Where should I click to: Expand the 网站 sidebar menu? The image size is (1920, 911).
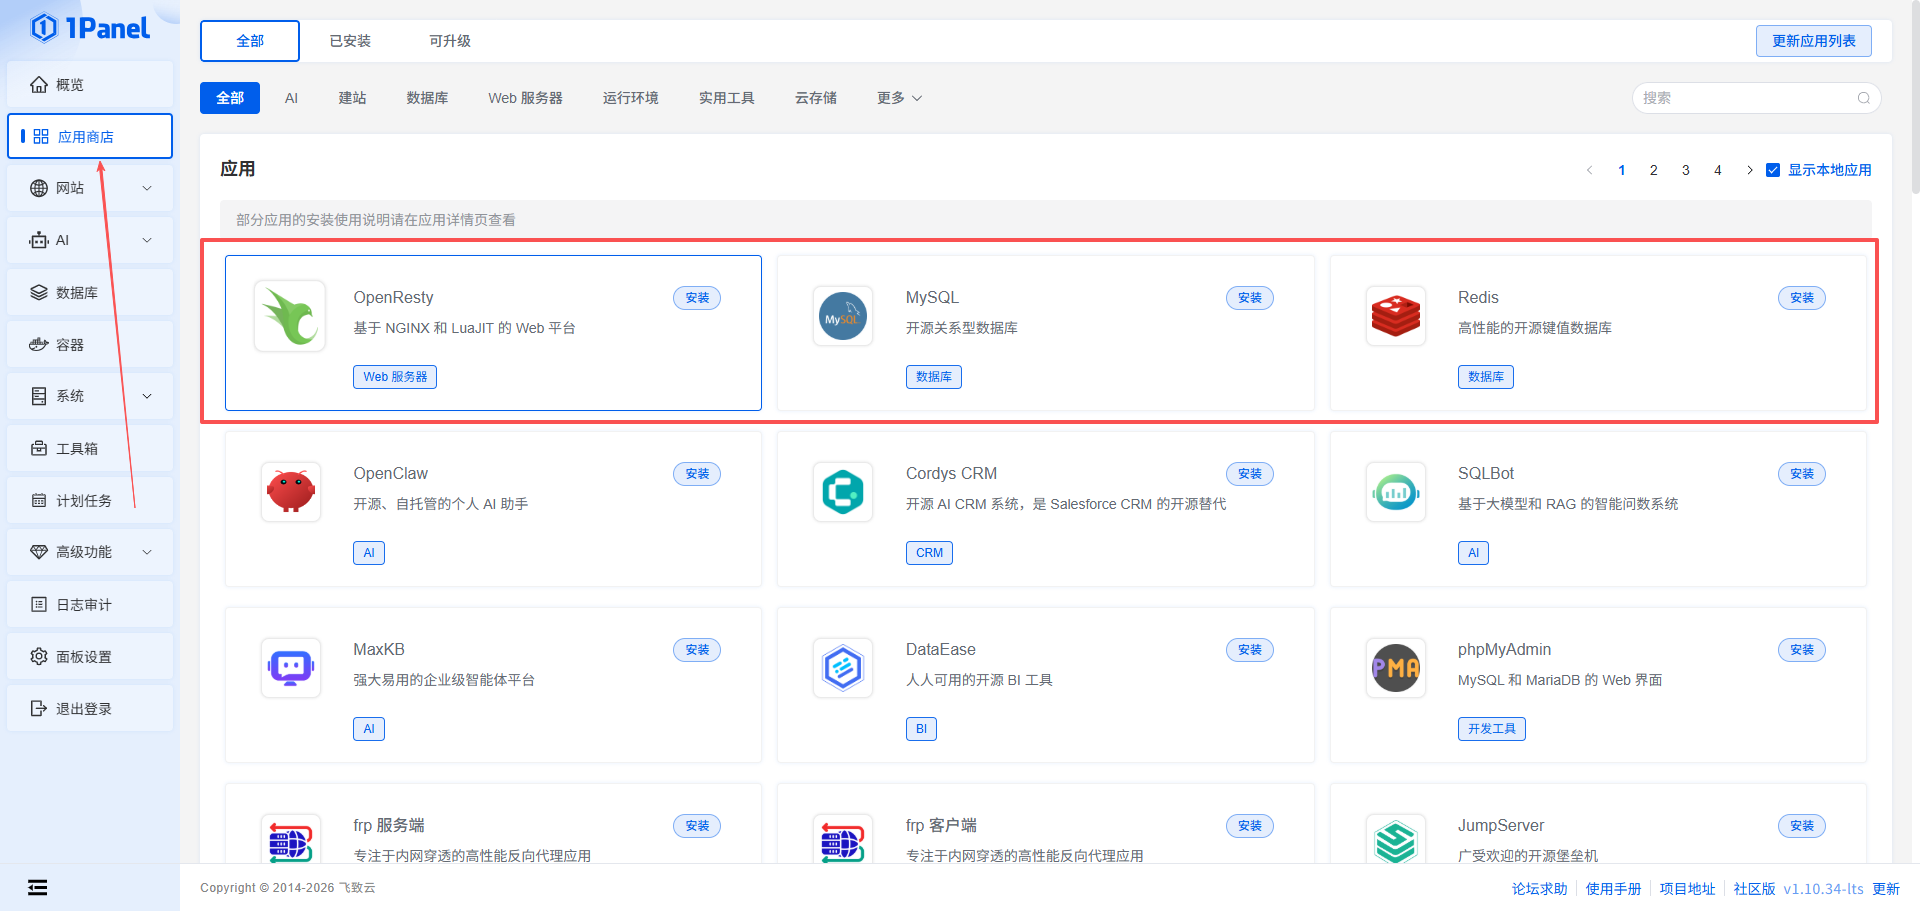[x=90, y=188]
